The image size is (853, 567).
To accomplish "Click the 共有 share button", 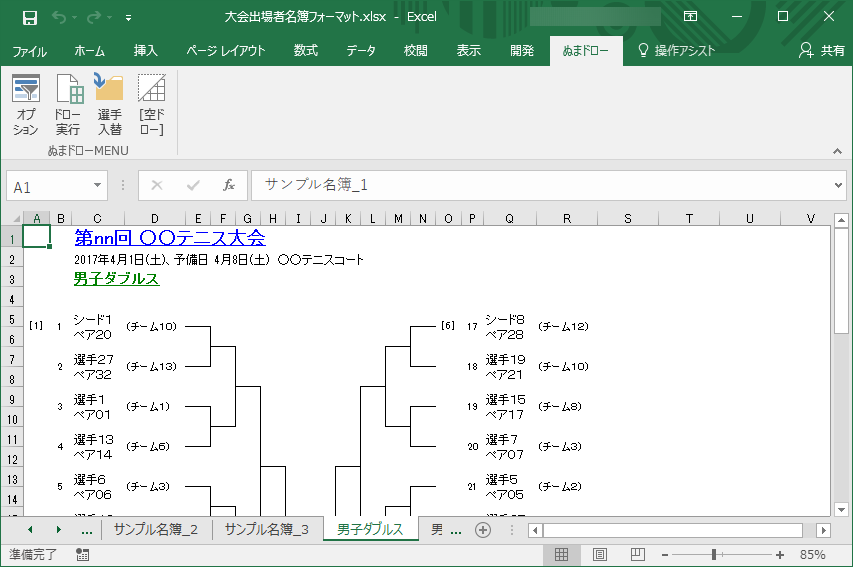I will (x=821, y=51).
